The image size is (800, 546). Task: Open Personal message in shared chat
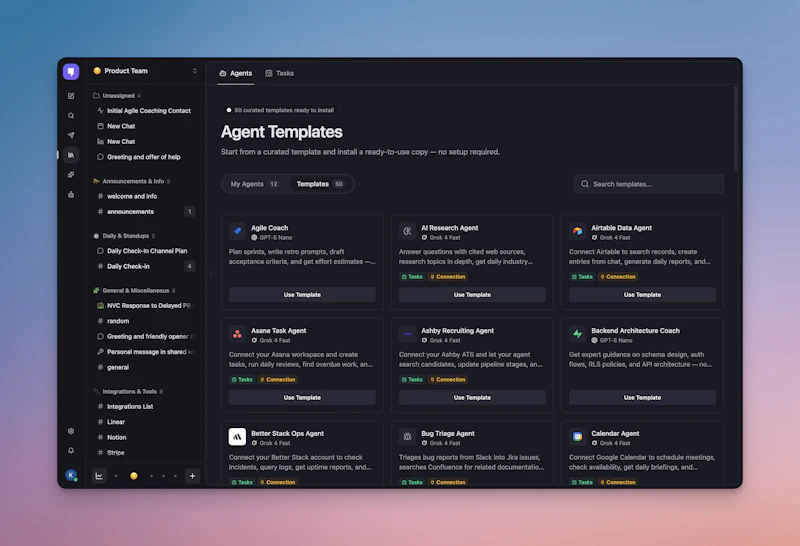click(x=144, y=352)
